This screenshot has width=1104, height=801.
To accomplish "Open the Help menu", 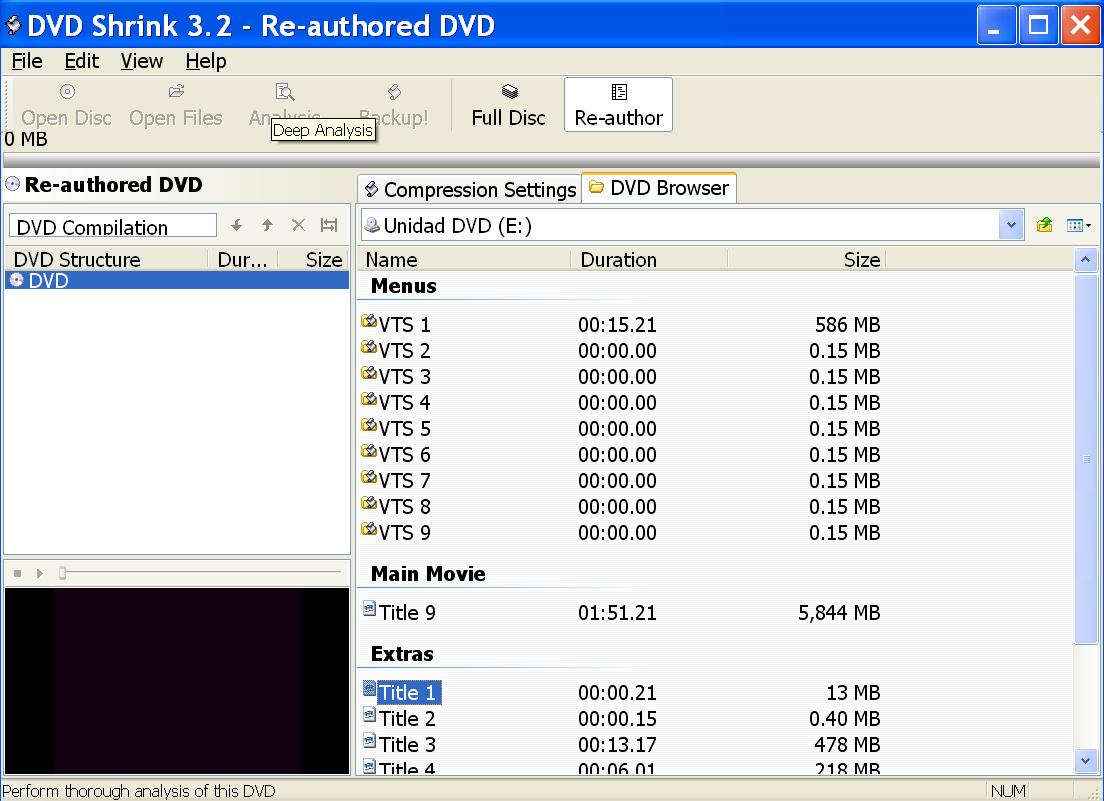I will pyautogui.click(x=206, y=61).
